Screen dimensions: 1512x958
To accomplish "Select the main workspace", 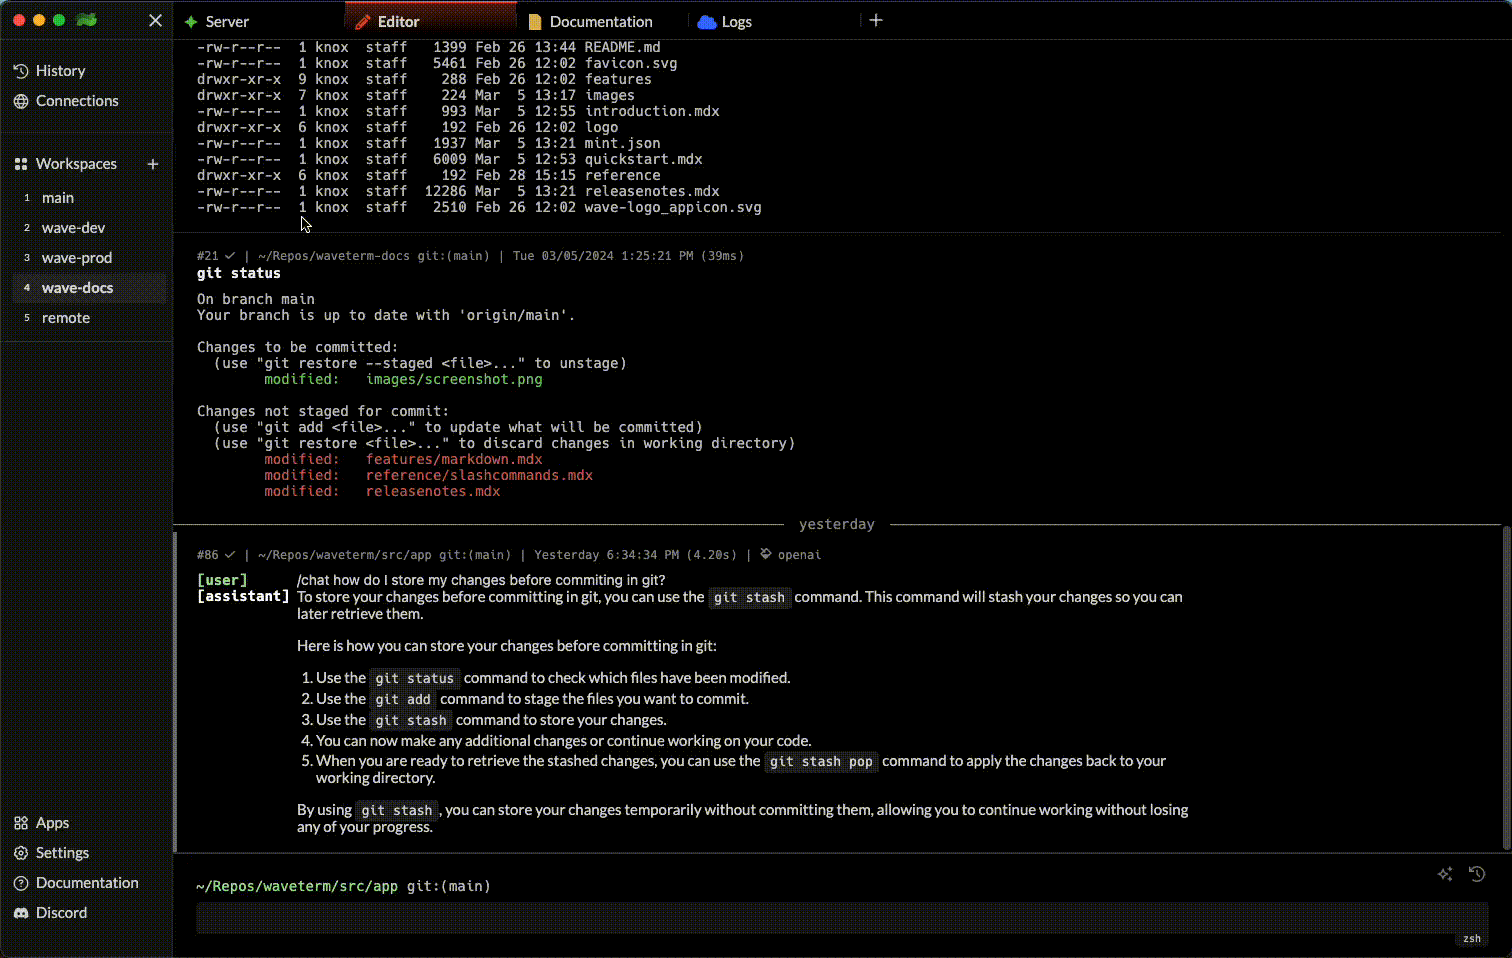I will tap(88, 198).
